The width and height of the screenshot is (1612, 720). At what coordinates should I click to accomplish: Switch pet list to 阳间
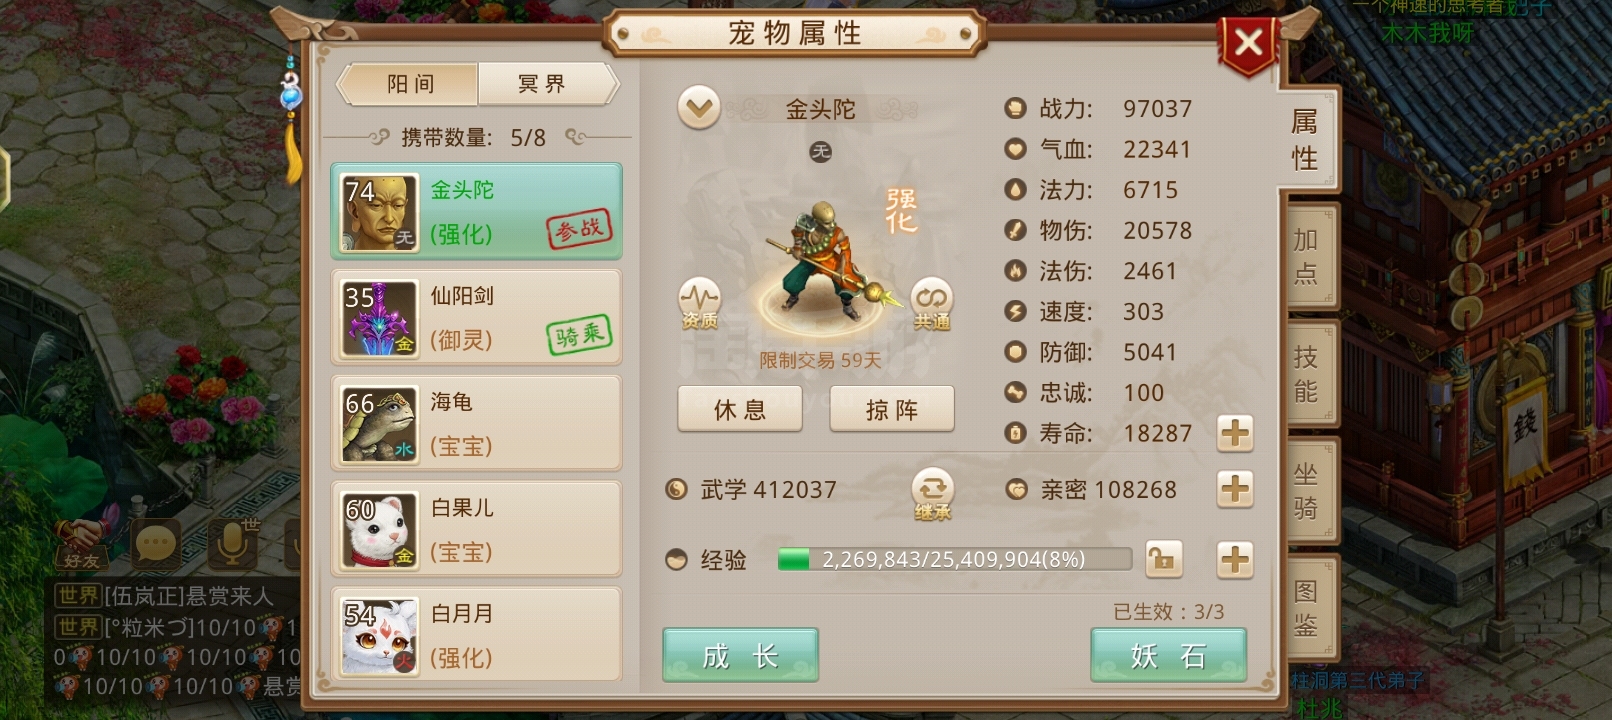tap(409, 84)
